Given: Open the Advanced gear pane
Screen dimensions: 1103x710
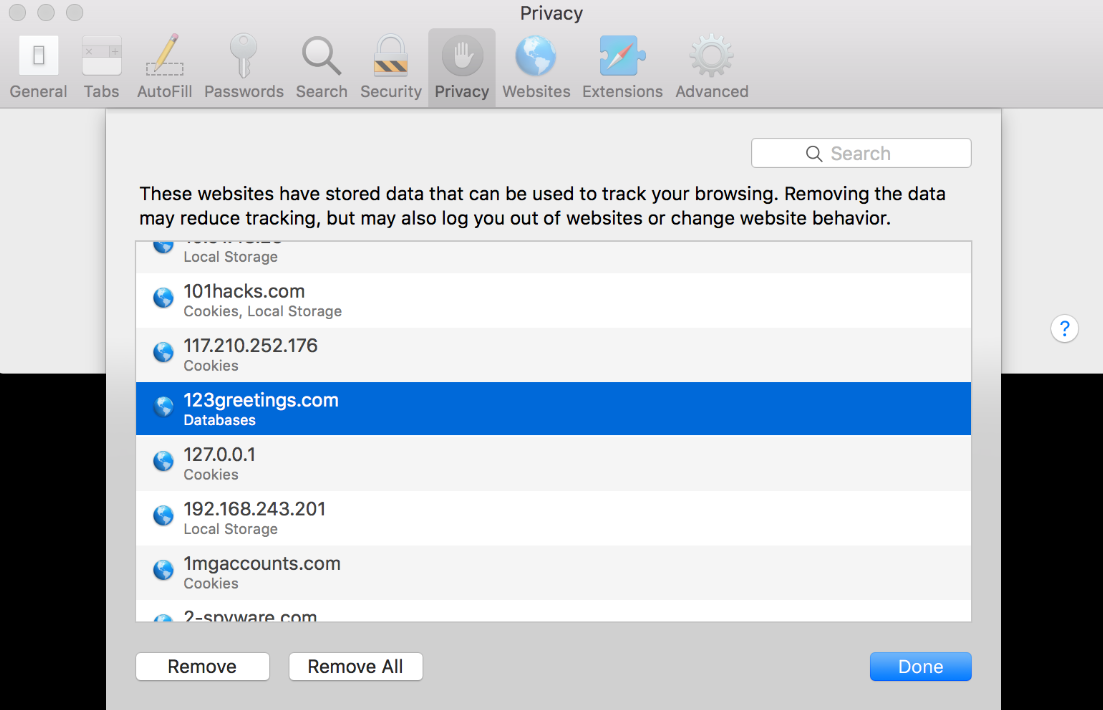Looking at the screenshot, I should [711, 68].
